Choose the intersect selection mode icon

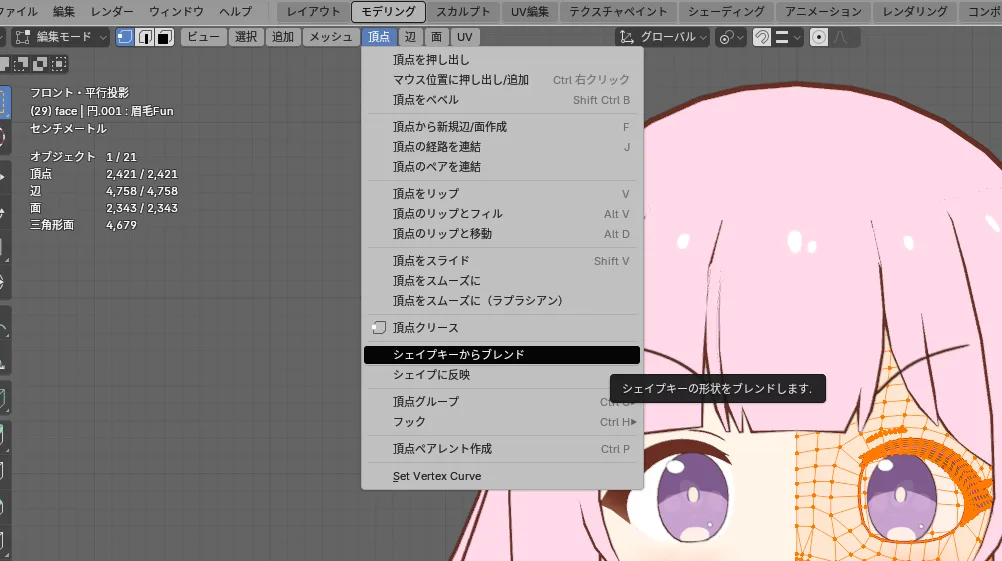tap(59, 64)
